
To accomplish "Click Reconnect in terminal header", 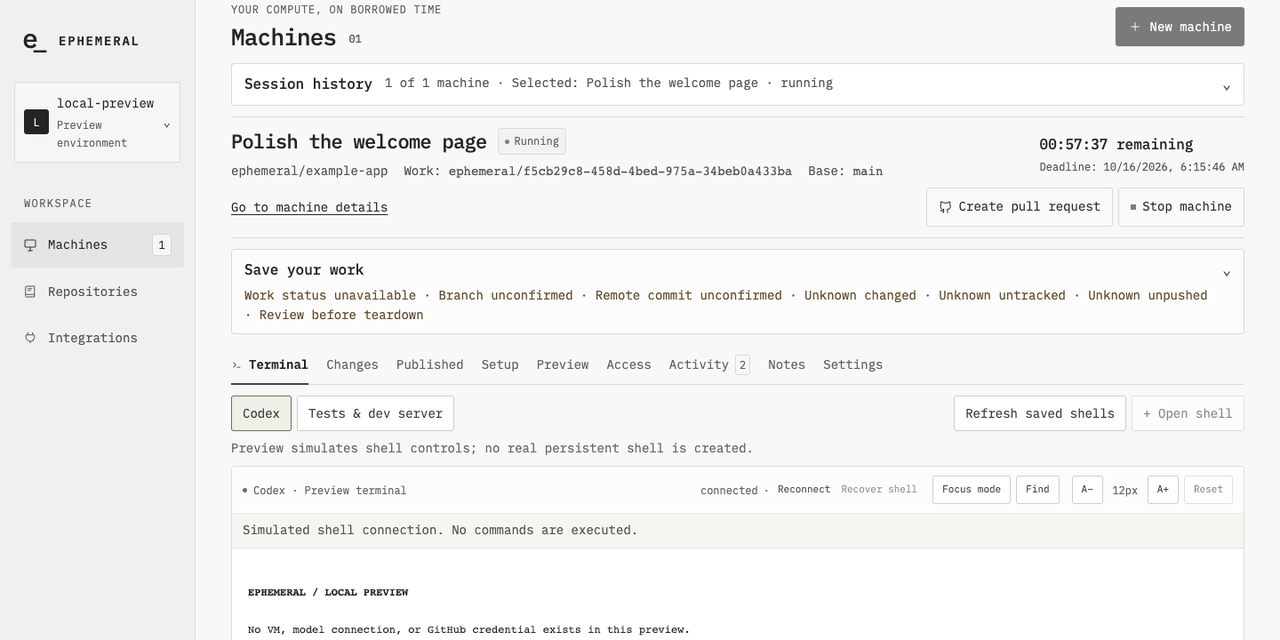I will coord(804,490).
